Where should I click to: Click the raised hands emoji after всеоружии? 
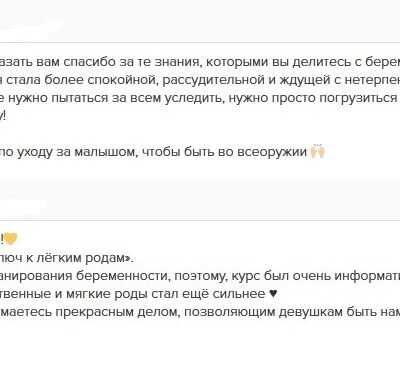[x=317, y=151]
